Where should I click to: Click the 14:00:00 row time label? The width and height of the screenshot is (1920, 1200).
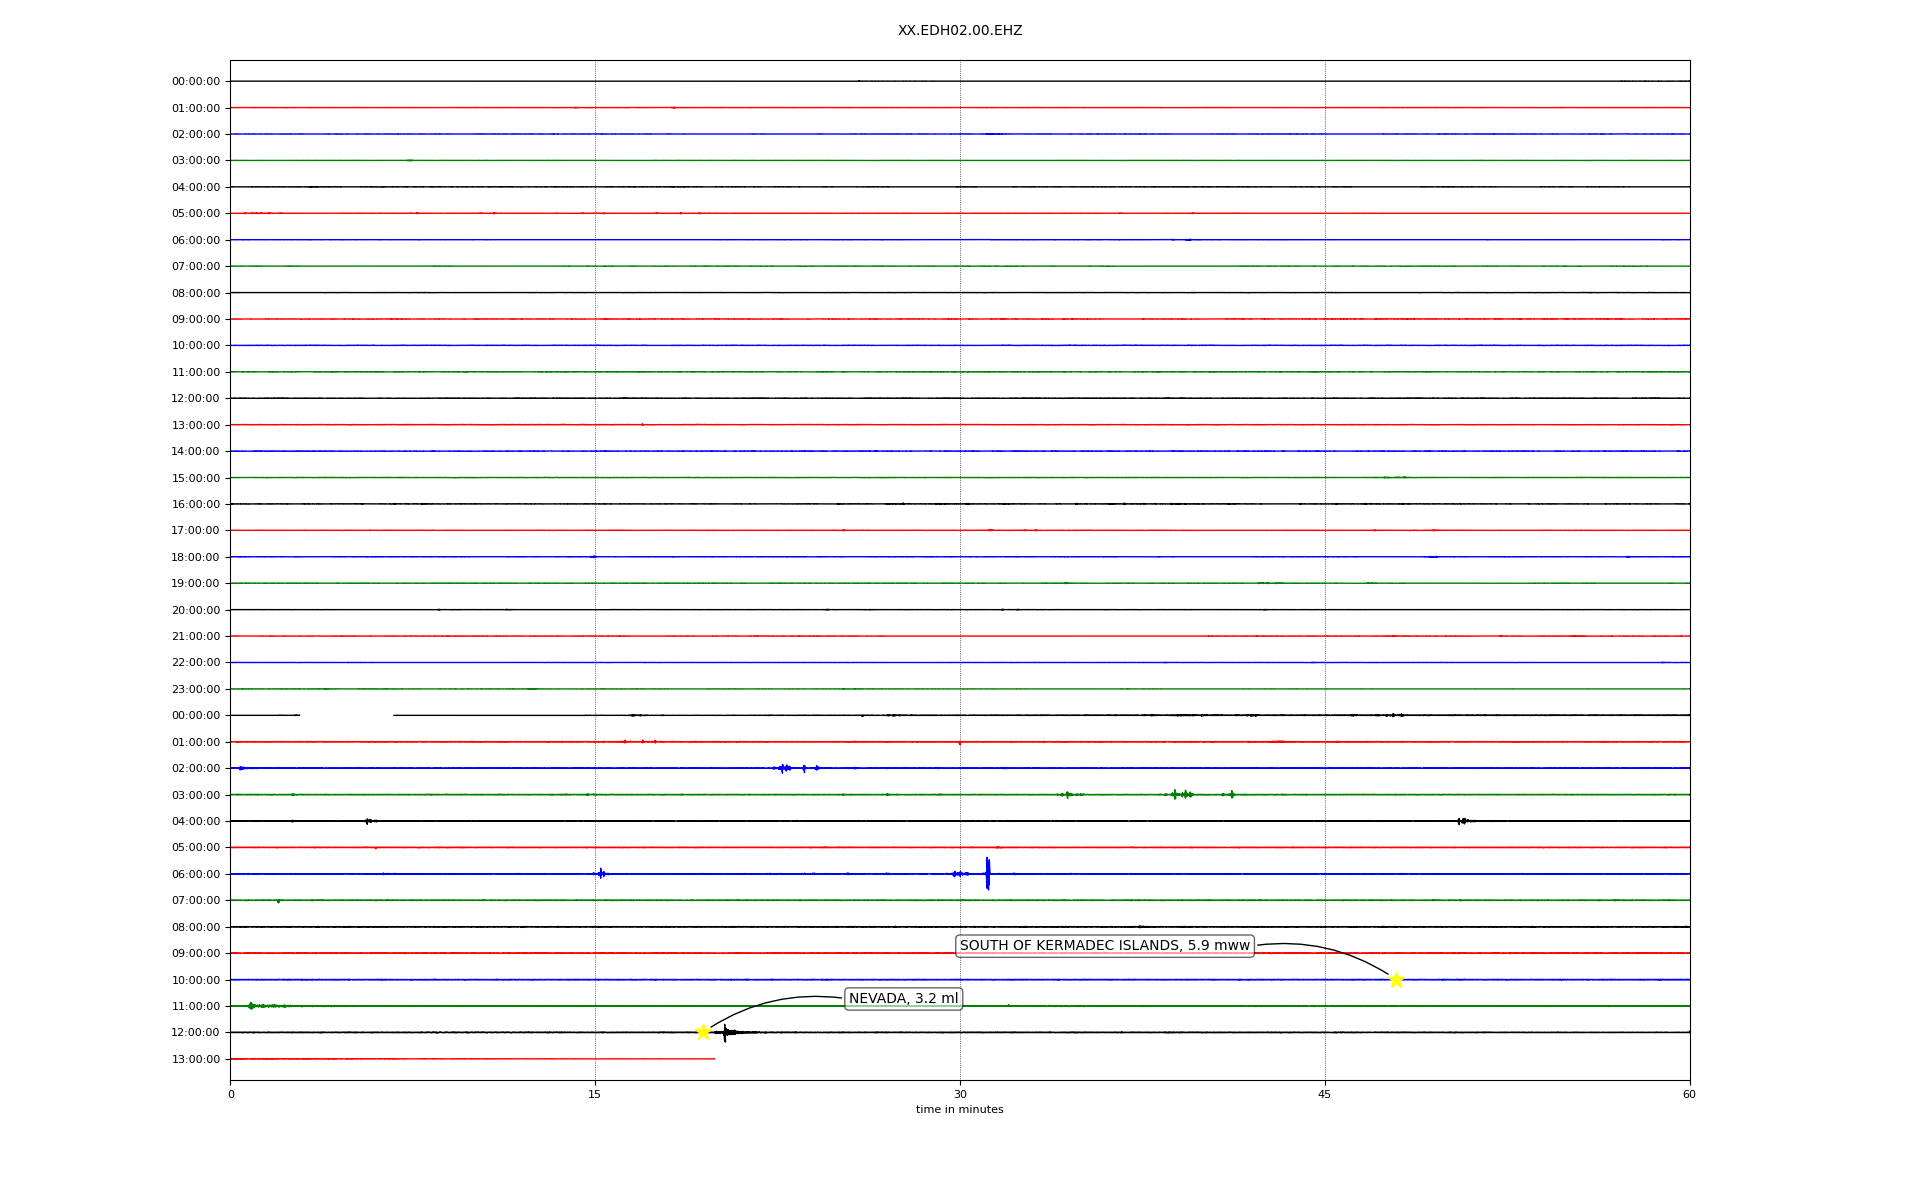coord(196,452)
